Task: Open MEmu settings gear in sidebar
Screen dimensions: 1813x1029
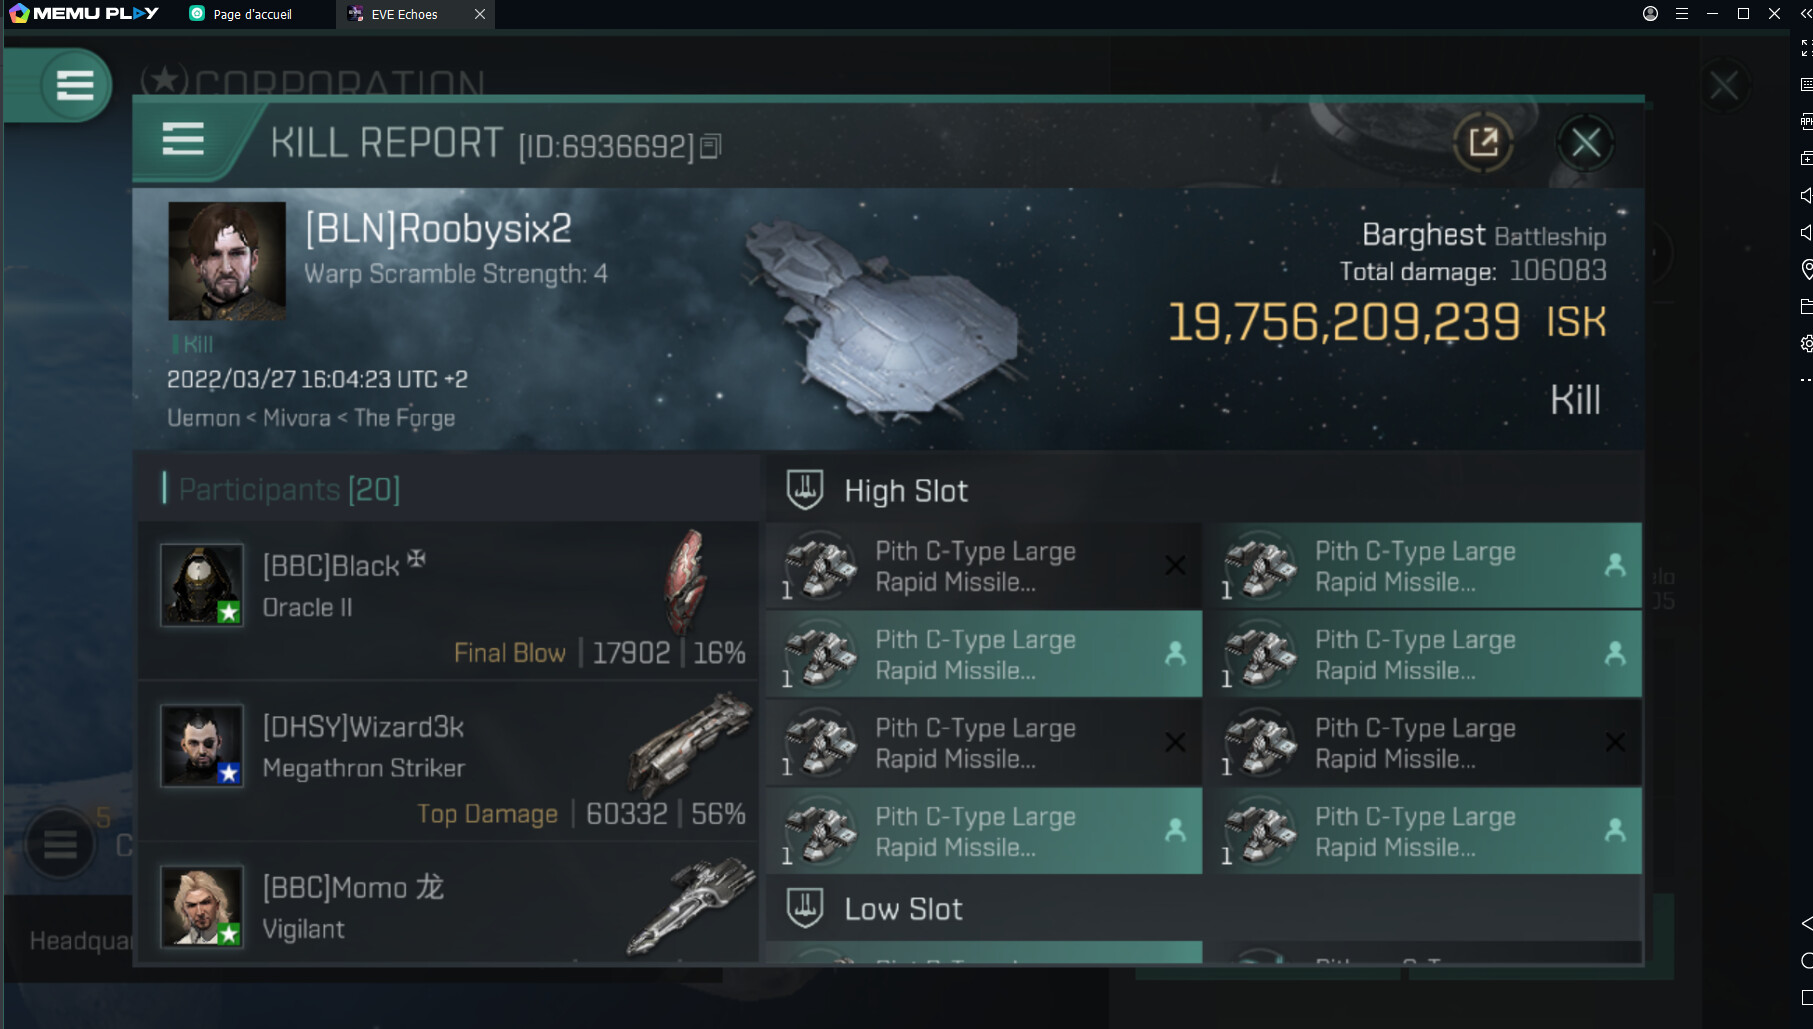Action: click(x=1806, y=343)
